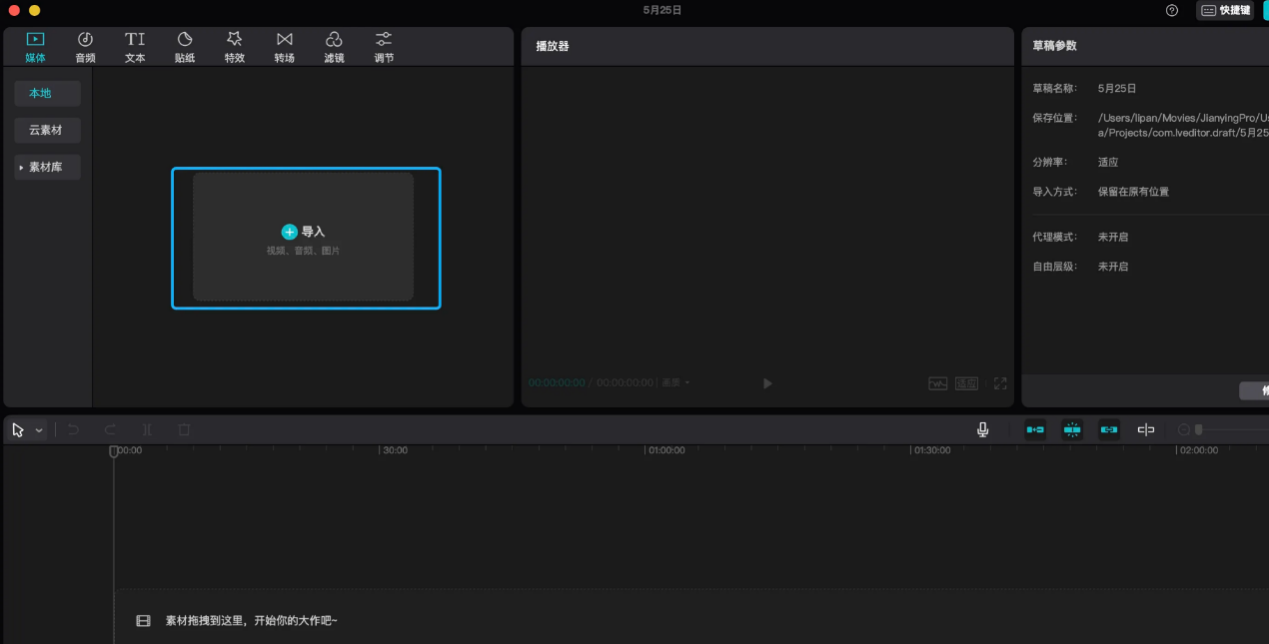Click the 草稿参数 panel title

coord(1055,46)
